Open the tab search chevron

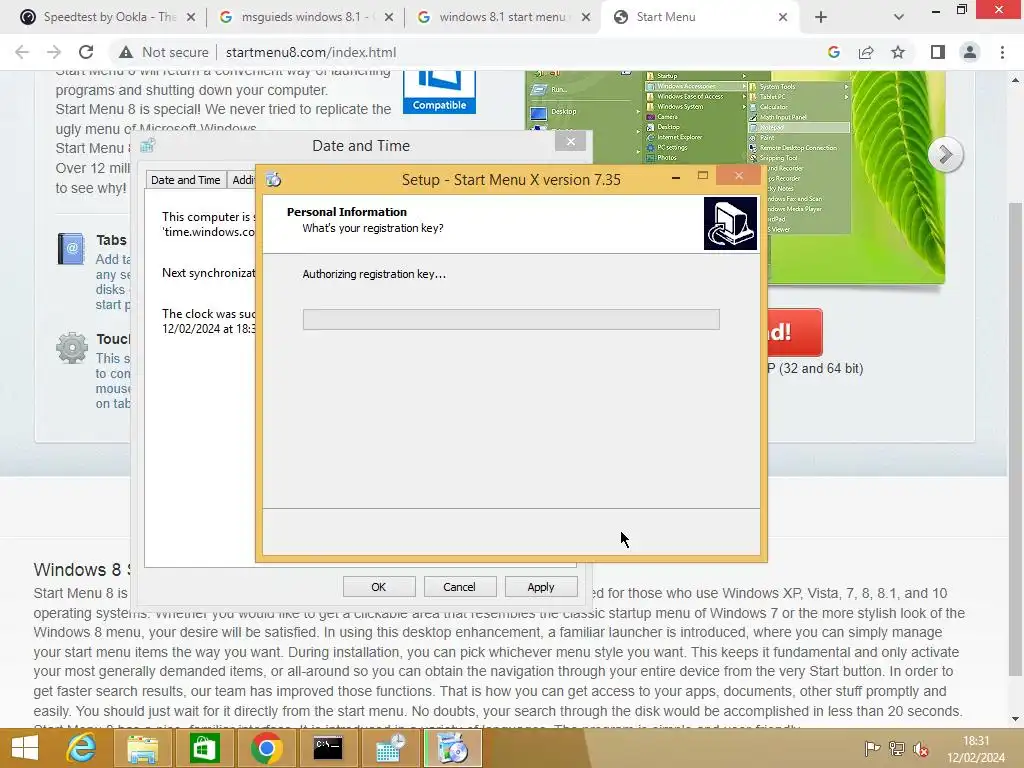pos(899,17)
